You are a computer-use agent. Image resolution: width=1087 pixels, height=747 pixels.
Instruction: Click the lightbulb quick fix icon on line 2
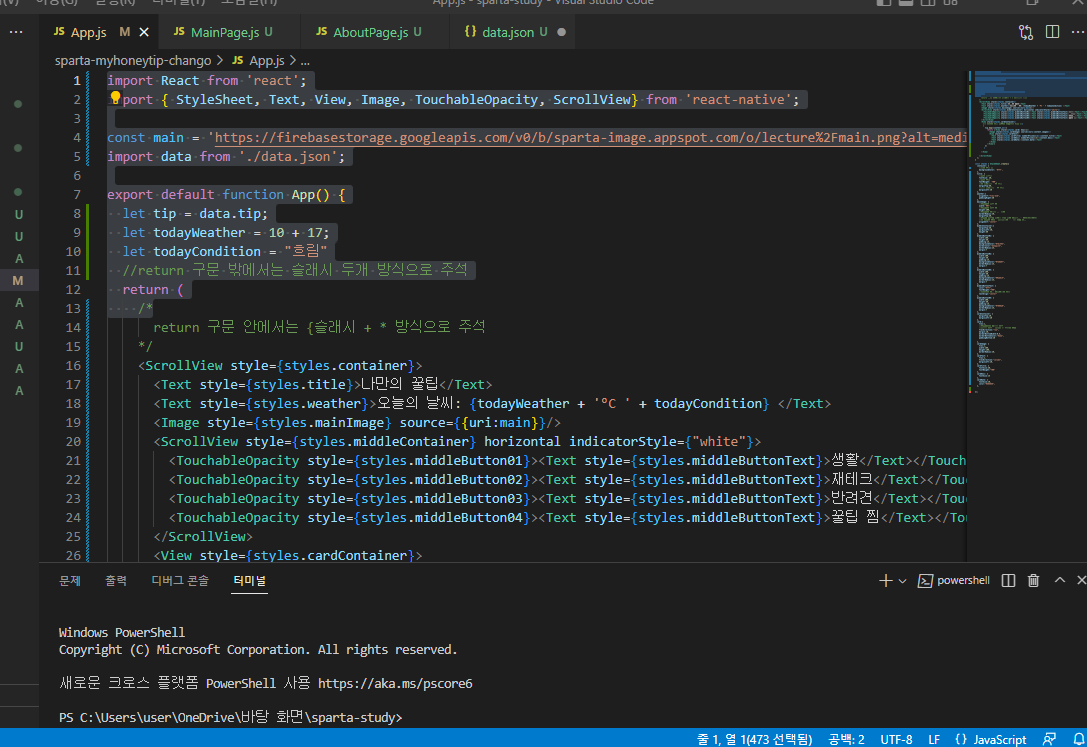click(x=115, y=98)
